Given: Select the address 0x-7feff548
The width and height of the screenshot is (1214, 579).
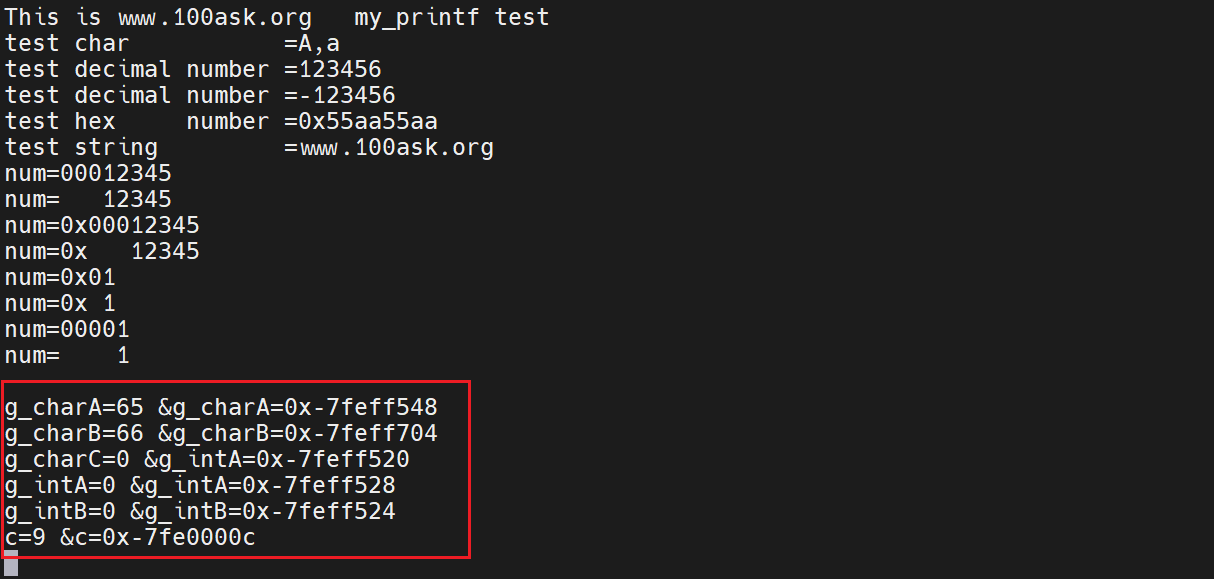Looking at the screenshot, I should [361, 408].
